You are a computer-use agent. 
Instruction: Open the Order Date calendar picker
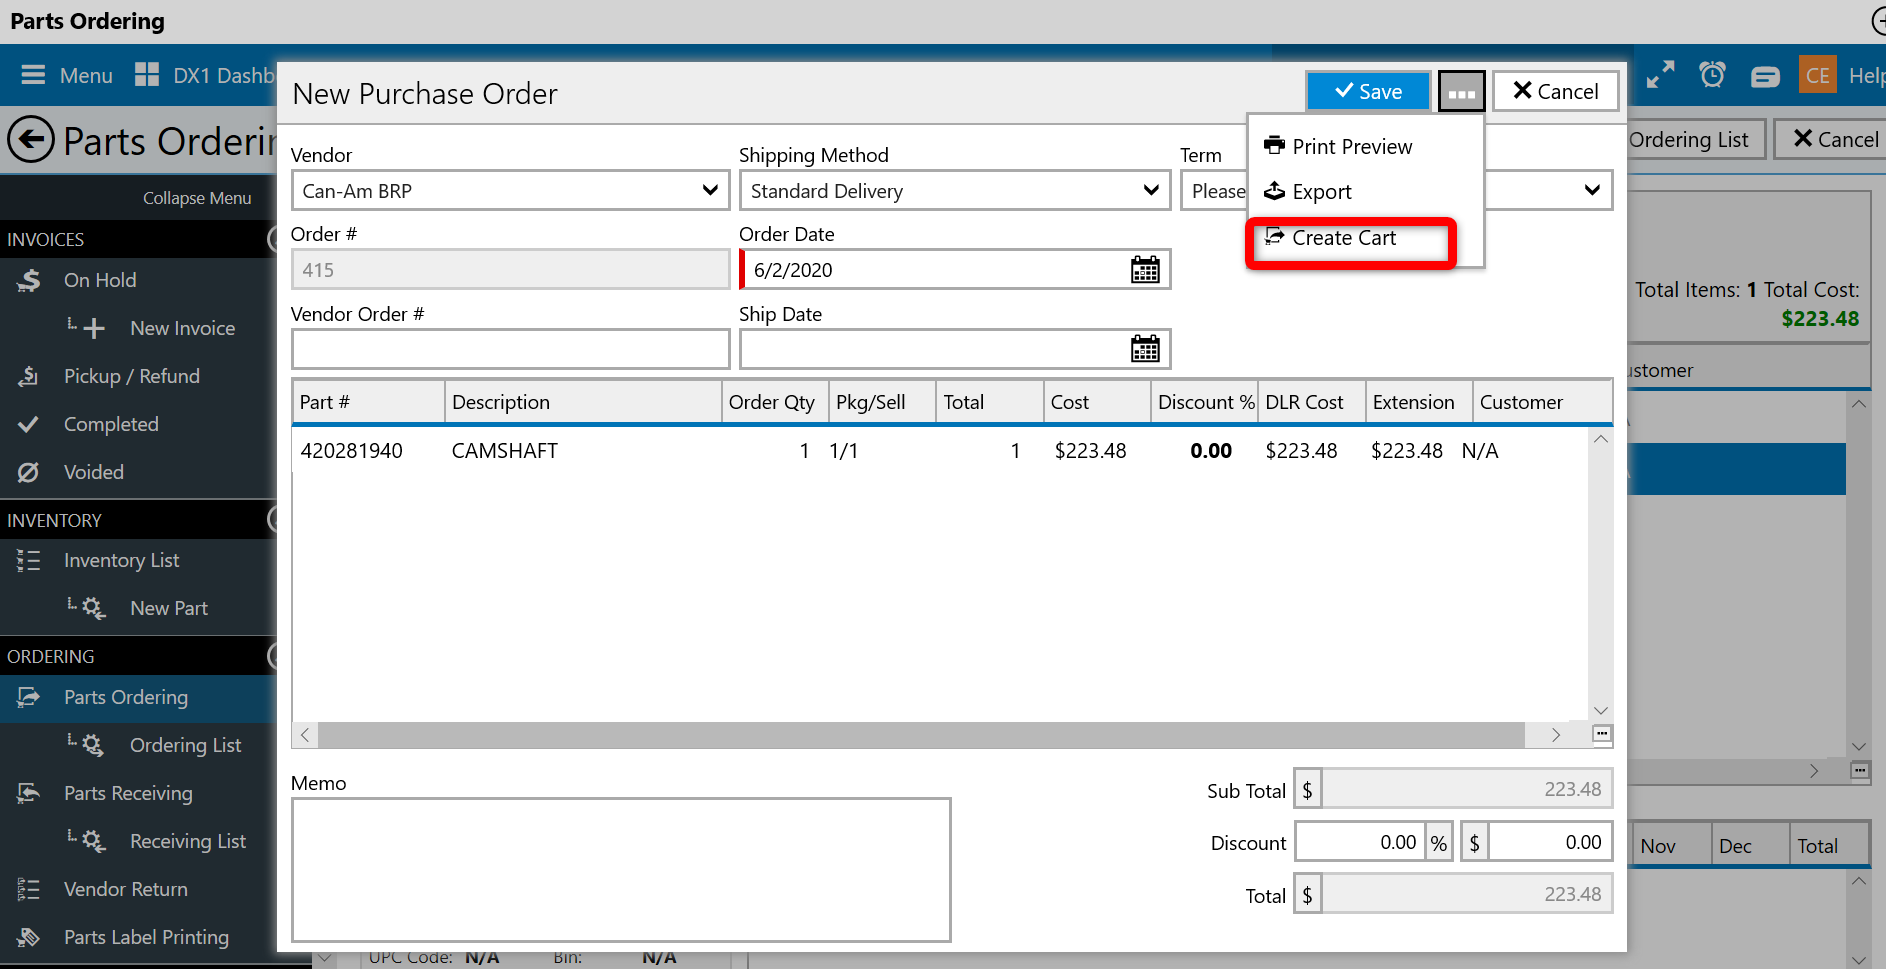click(1145, 269)
